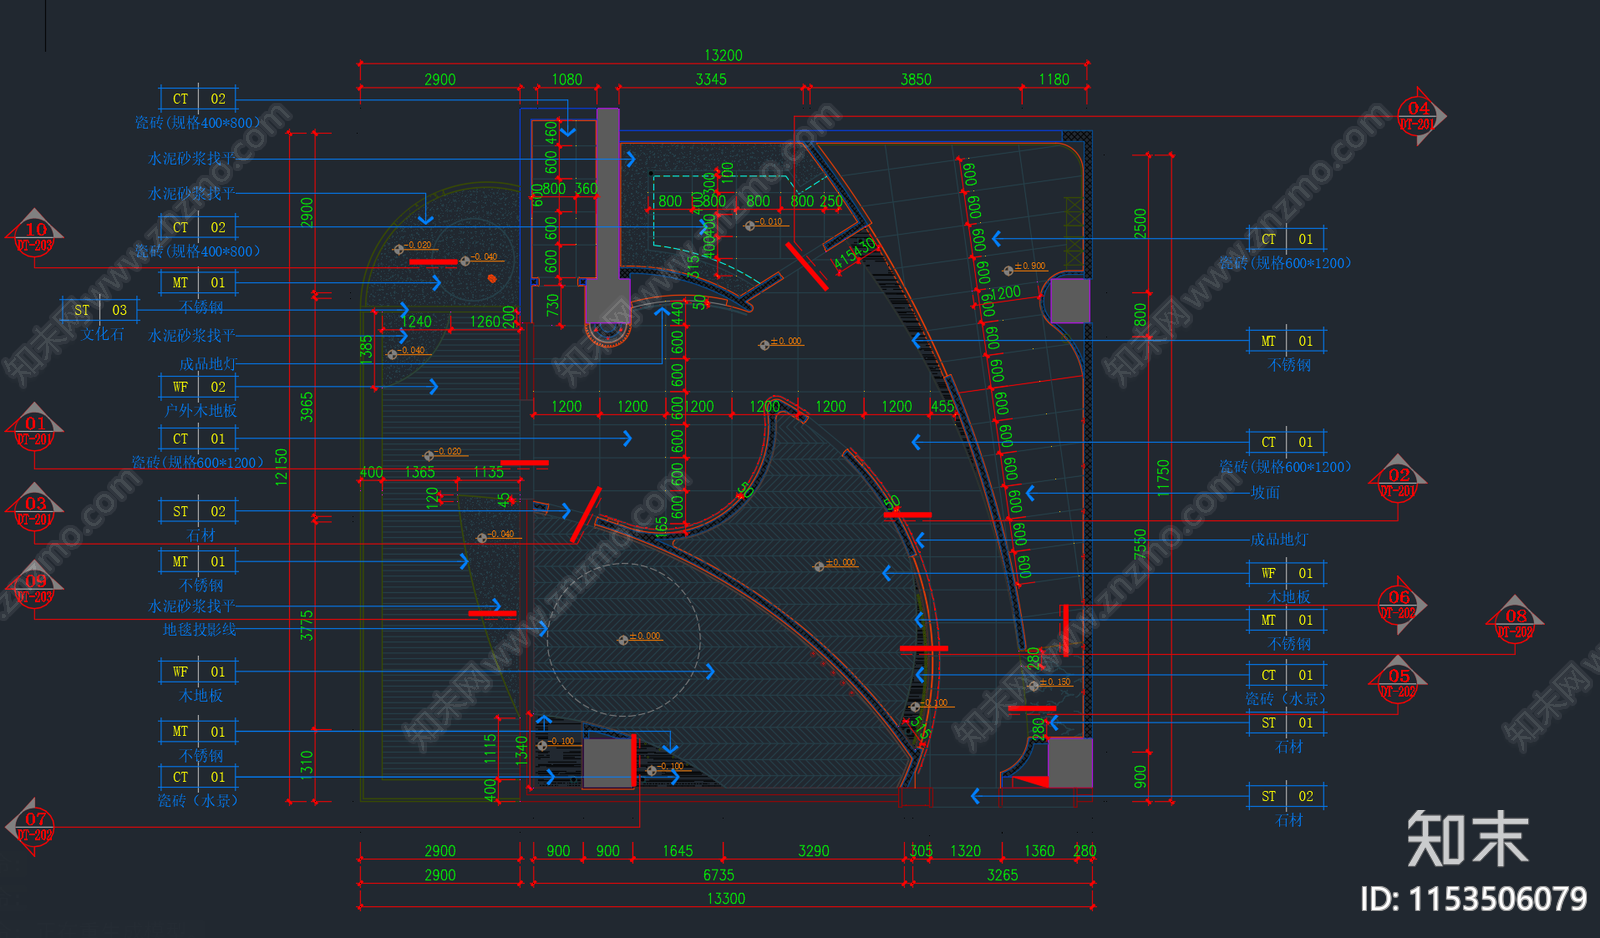Image resolution: width=1600 pixels, height=938 pixels.
Task: Click the 知末 logo
Action: (1467, 838)
